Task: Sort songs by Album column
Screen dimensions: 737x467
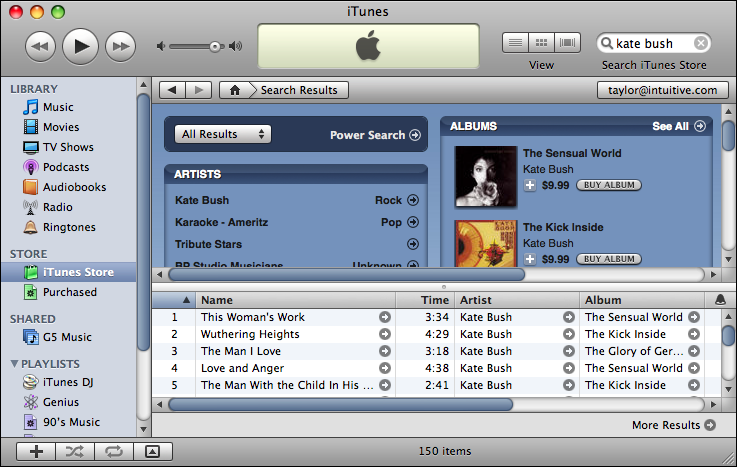Action: coord(642,300)
